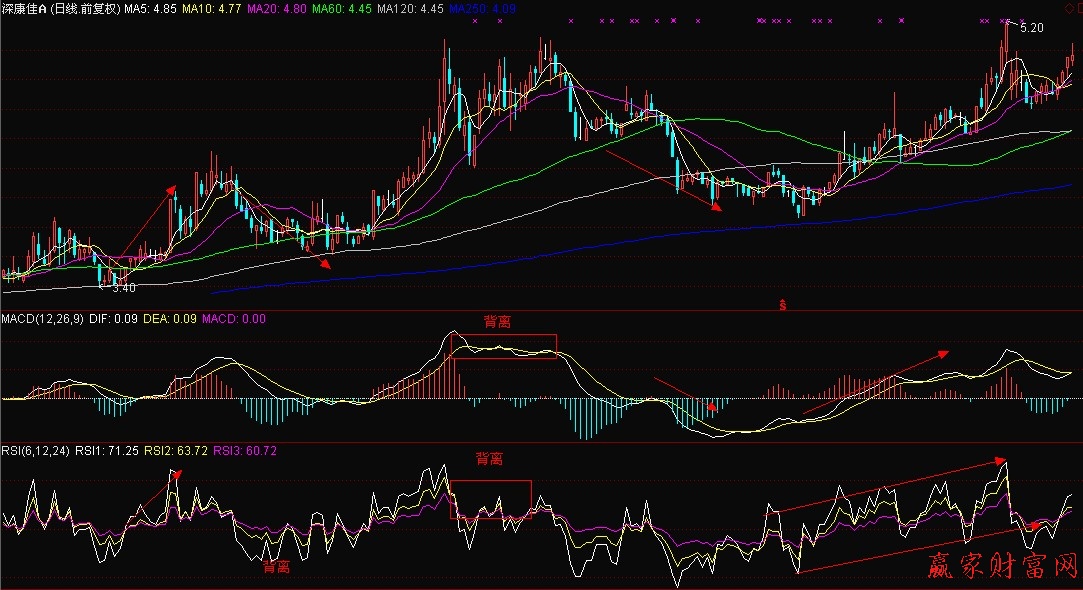Open the RSI(6,12,24) indicator parameters label
Screen dimensions: 1083x590
[x=36, y=451]
